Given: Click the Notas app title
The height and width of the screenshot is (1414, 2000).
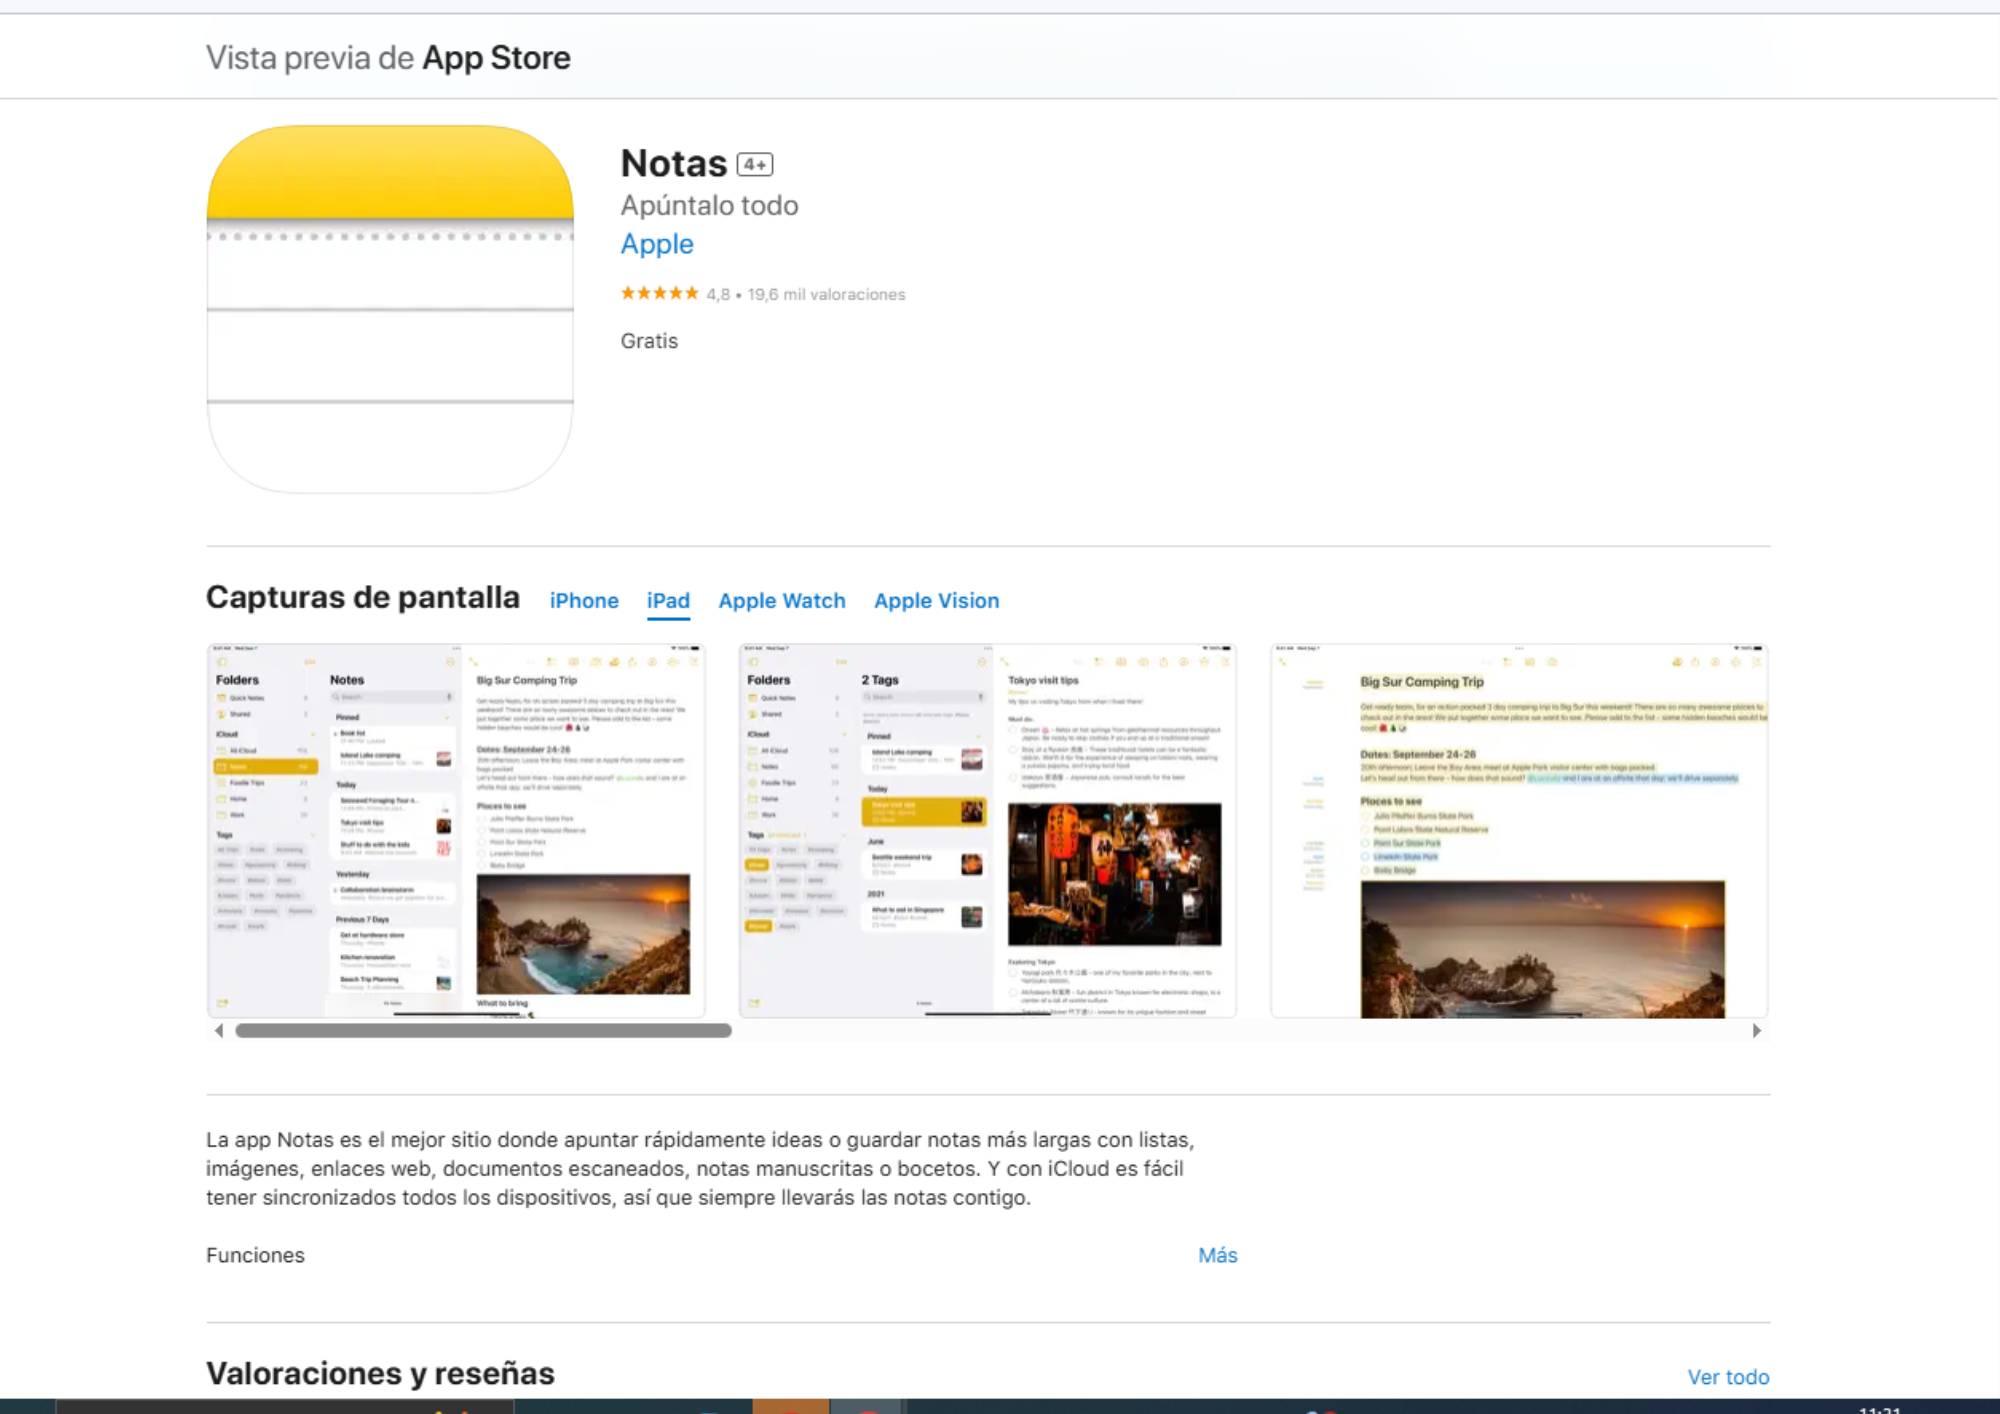Looking at the screenshot, I should [674, 163].
